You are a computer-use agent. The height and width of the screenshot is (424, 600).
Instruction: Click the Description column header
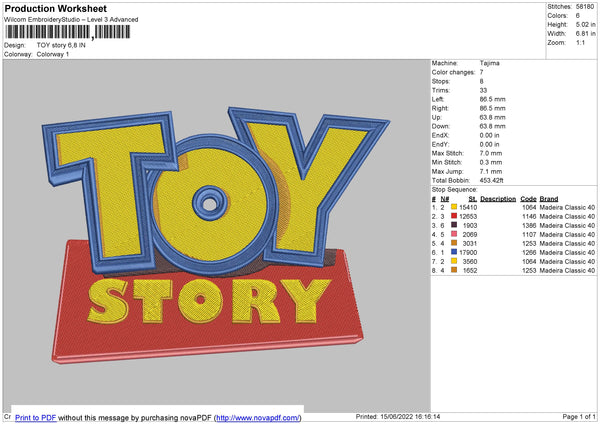tap(498, 199)
